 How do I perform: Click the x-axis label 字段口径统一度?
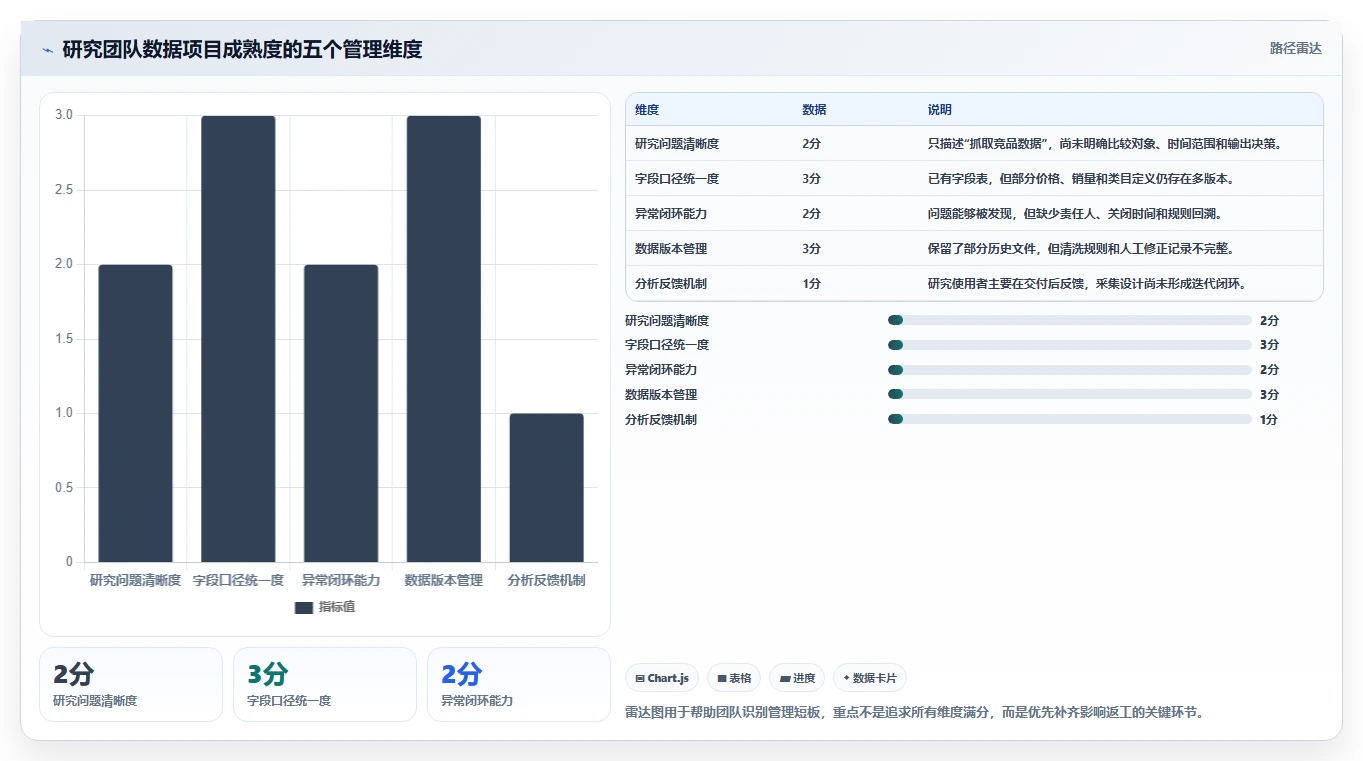238,581
